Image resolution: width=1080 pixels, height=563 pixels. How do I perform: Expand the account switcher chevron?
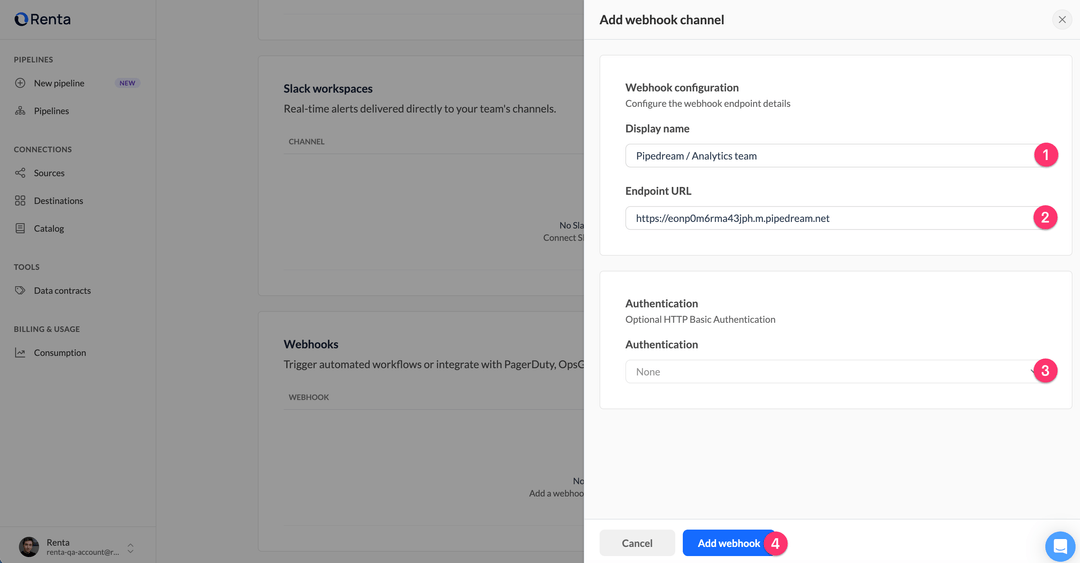pos(130,548)
